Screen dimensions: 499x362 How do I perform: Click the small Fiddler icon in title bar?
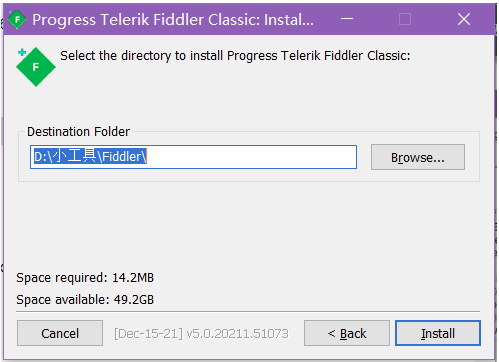pyautogui.click(x=17, y=20)
